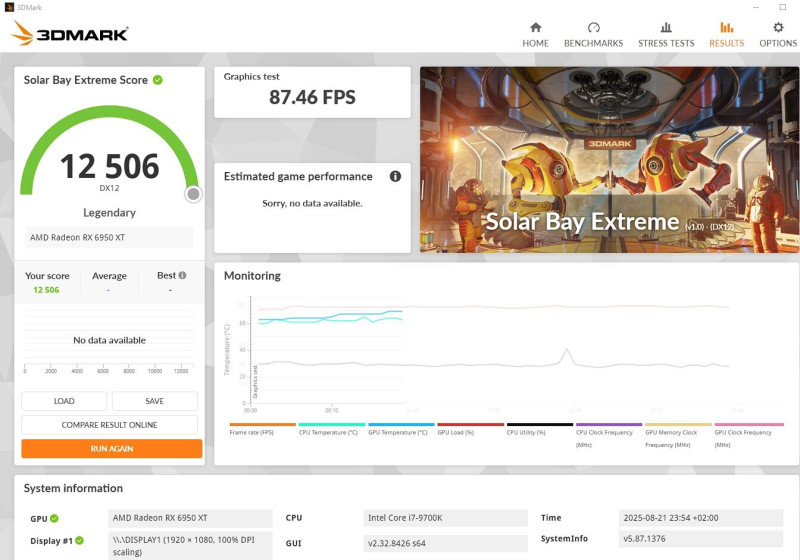Select the BENCHMARKS tab label
800x560 pixels.
point(593,43)
